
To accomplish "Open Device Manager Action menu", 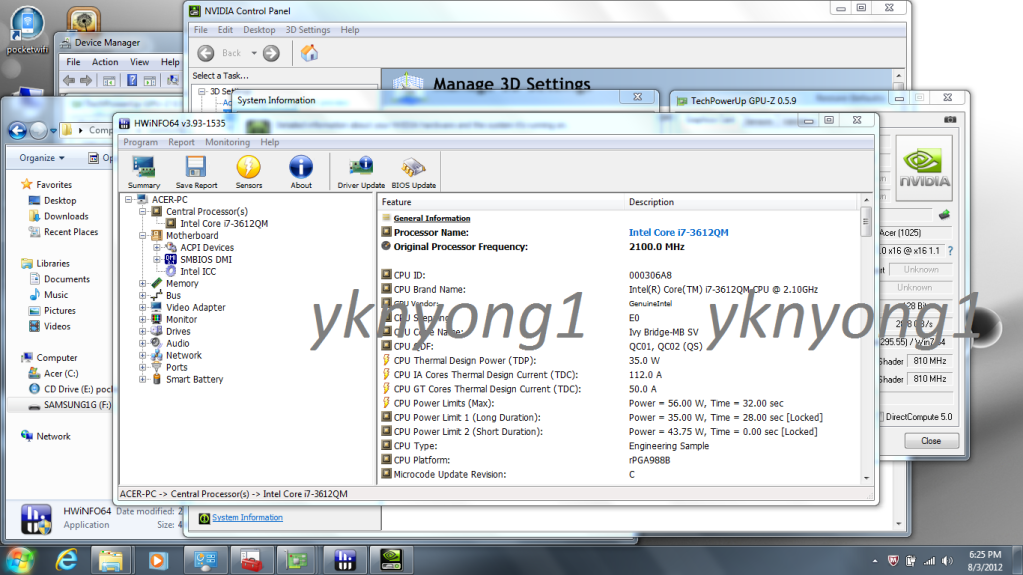I will tap(105, 62).
